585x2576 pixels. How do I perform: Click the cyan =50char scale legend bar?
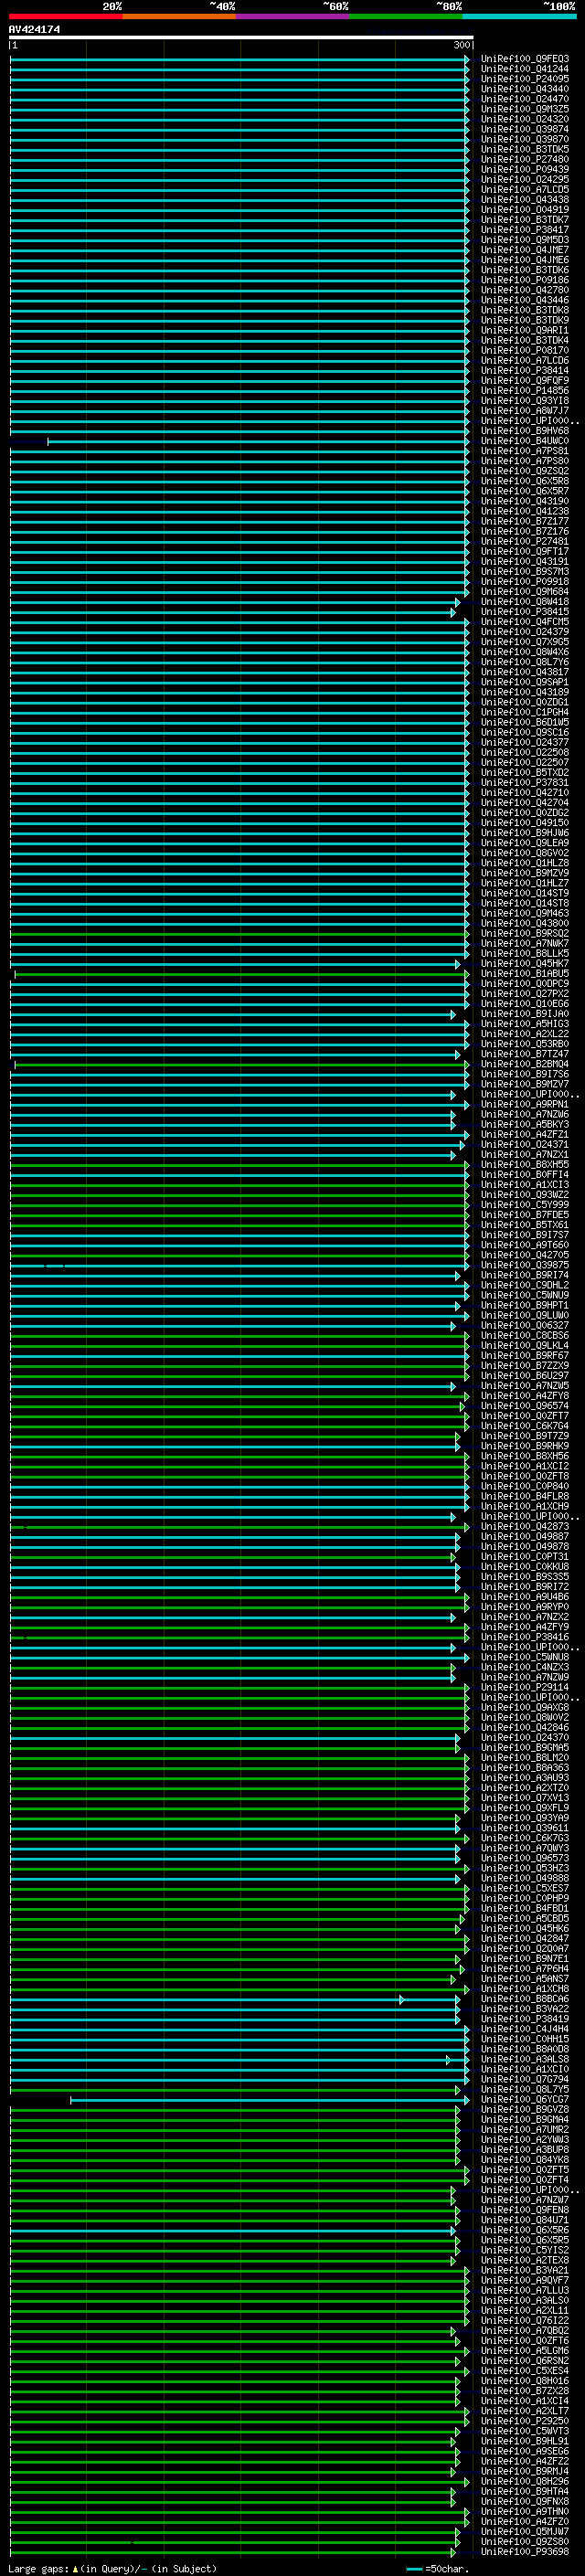pyautogui.click(x=414, y=2568)
